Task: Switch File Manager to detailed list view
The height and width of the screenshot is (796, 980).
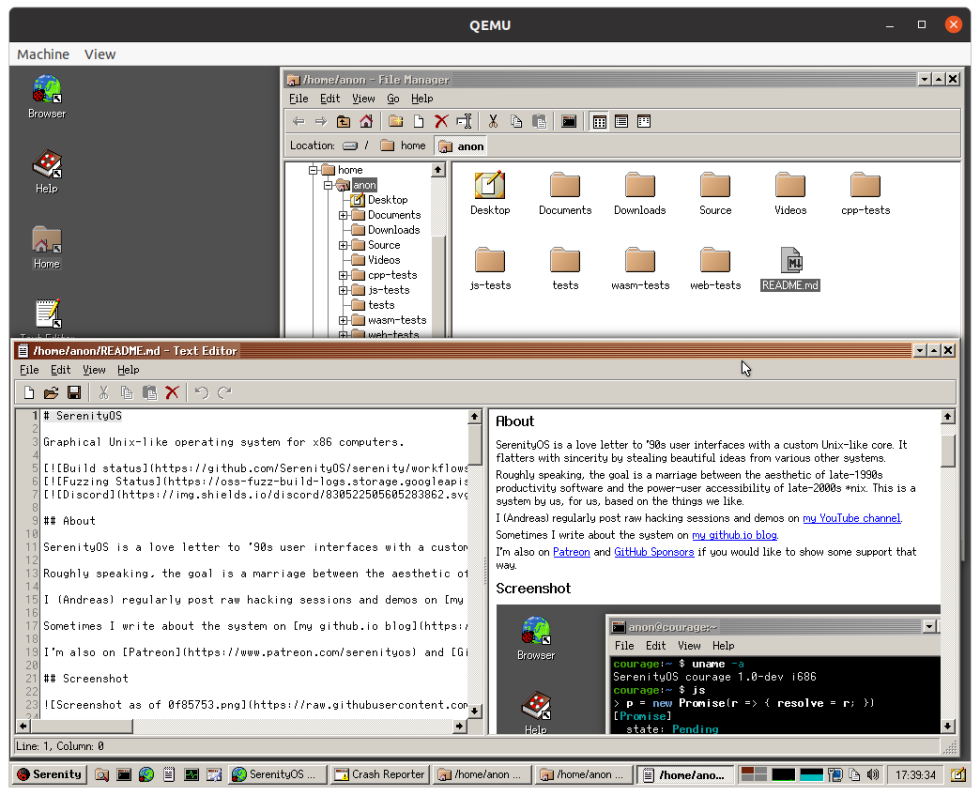Action: coord(621,121)
